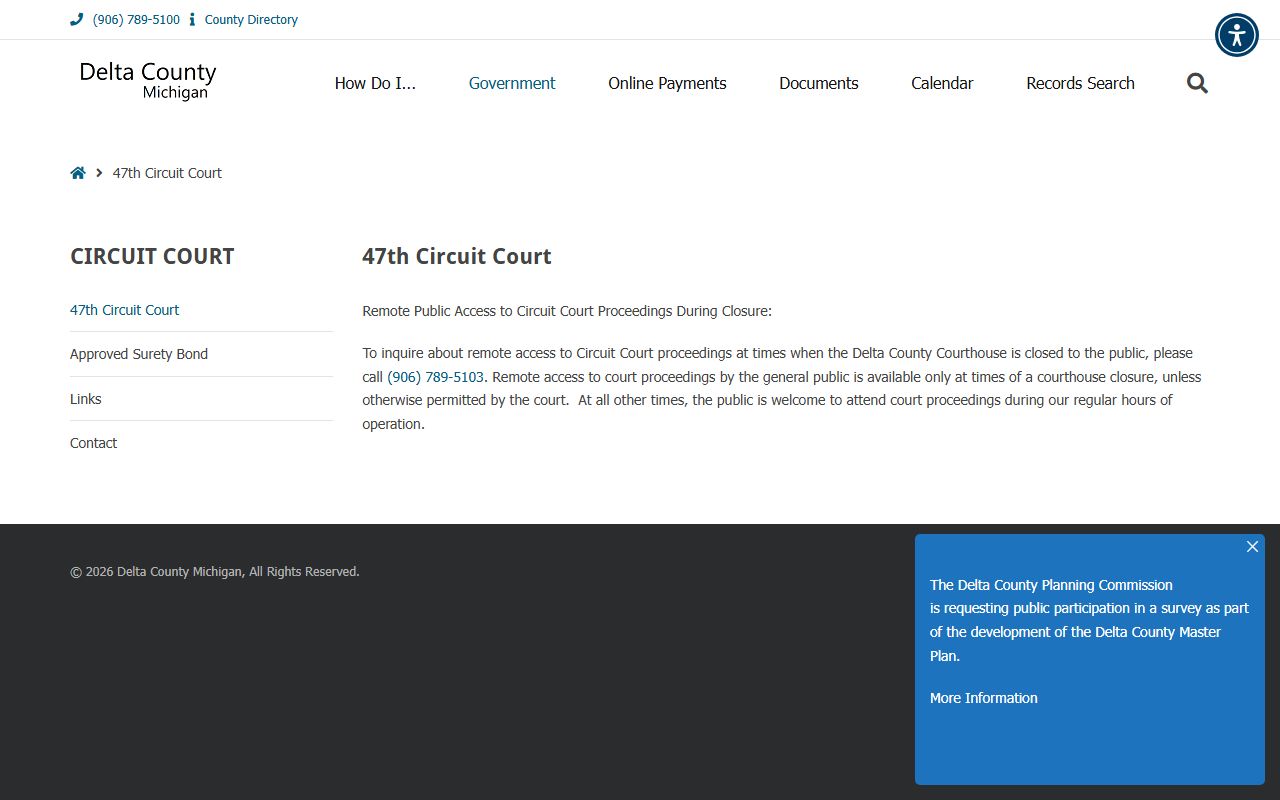The image size is (1280, 800).
Task: Click 47th Circuit Court breadcrumb text
Action: pyautogui.click(x=167, y=173)
